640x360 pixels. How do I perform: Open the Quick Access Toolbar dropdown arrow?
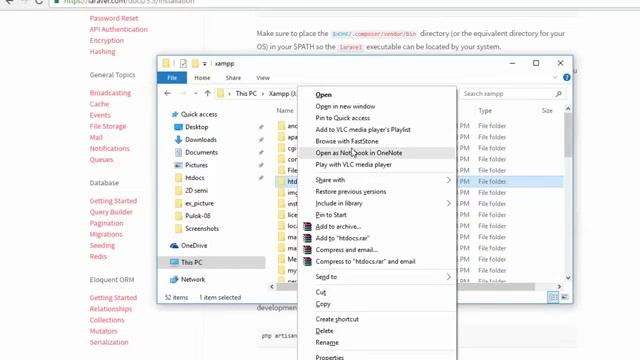coord(204,64)
